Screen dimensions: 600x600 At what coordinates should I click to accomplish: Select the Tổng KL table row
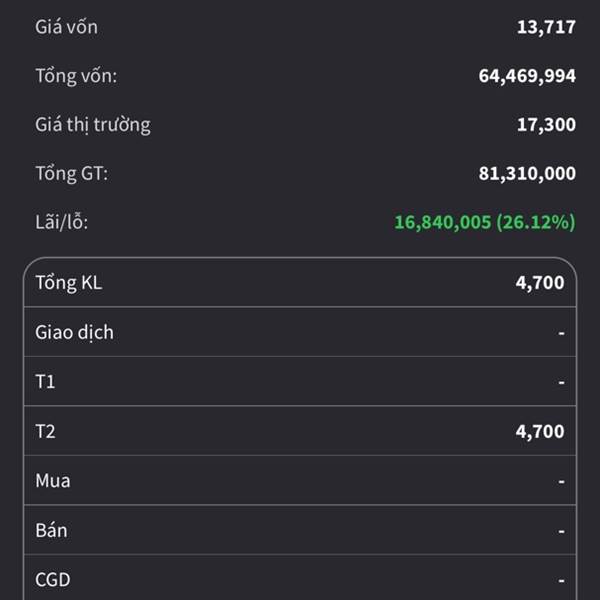click(300, 283)
